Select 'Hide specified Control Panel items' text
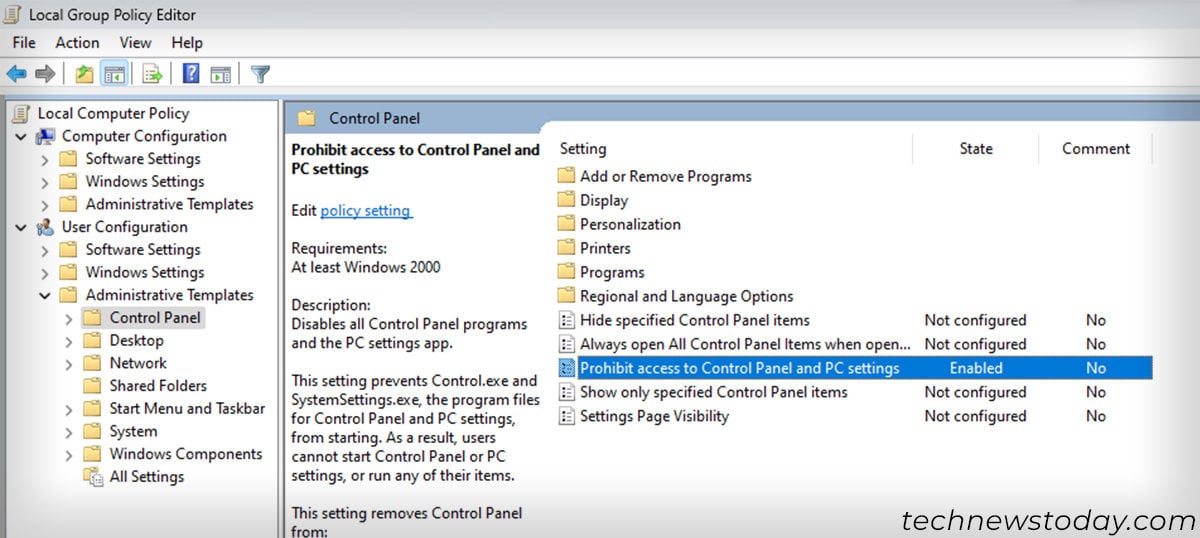The height and width of the screenshot is (538, 1200). coord(695,320)
